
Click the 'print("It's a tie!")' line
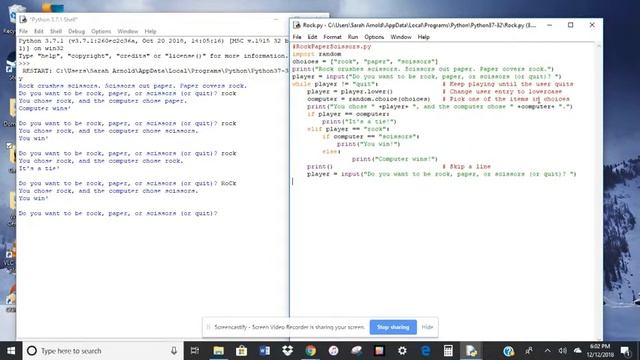pyautogui.click(x=359, y=122)
